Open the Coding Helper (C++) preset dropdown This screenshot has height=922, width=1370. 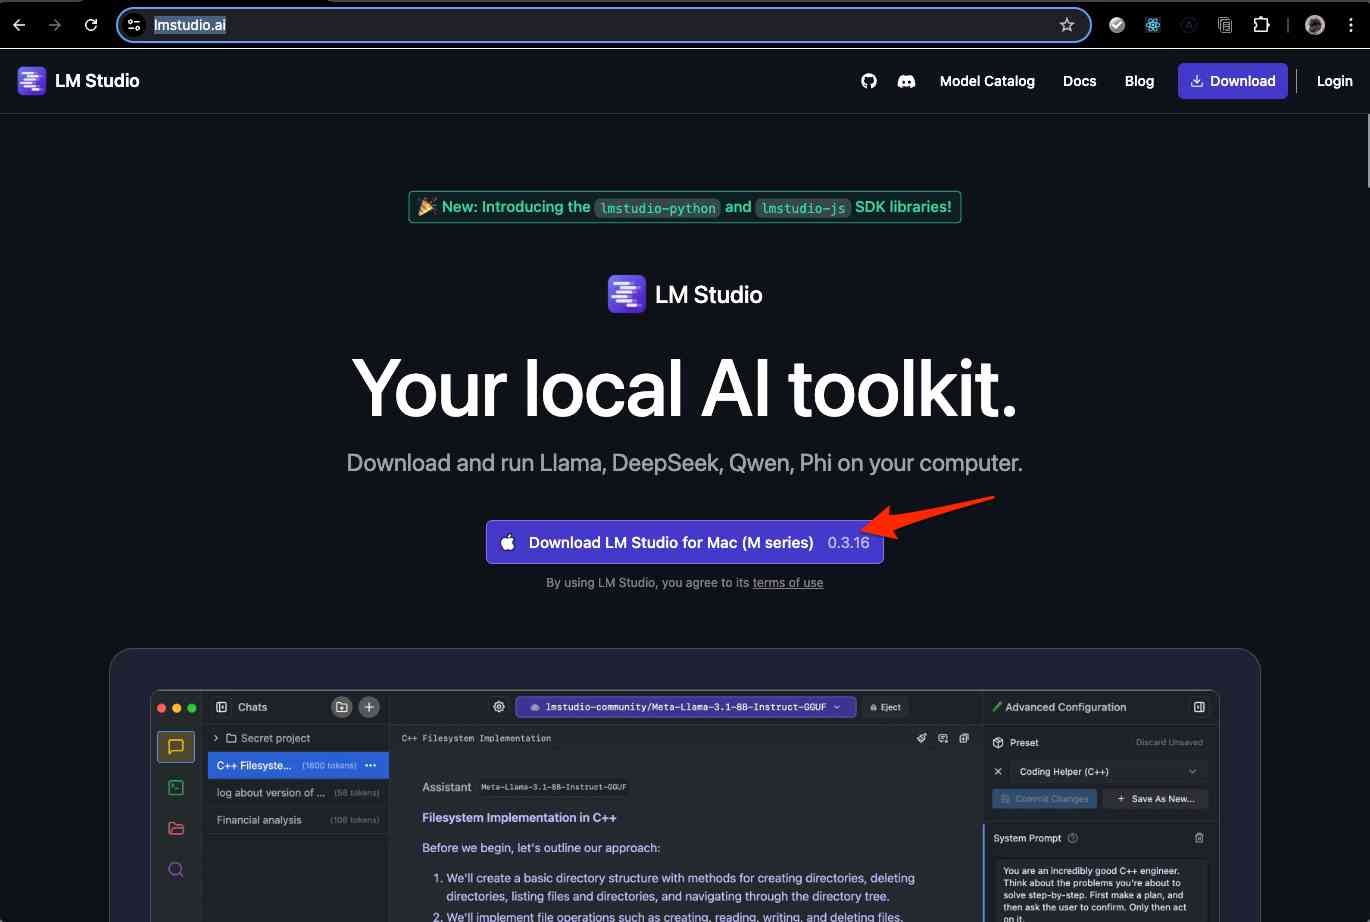coord(1106,772)
